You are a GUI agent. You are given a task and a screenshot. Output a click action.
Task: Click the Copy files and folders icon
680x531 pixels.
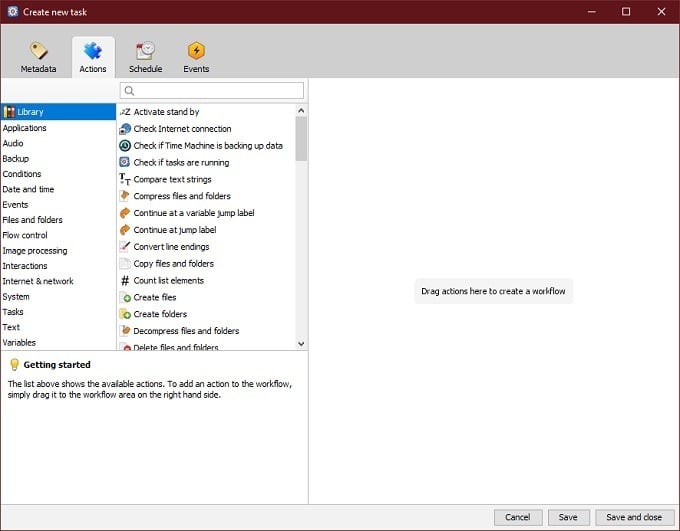click(125, 264)
